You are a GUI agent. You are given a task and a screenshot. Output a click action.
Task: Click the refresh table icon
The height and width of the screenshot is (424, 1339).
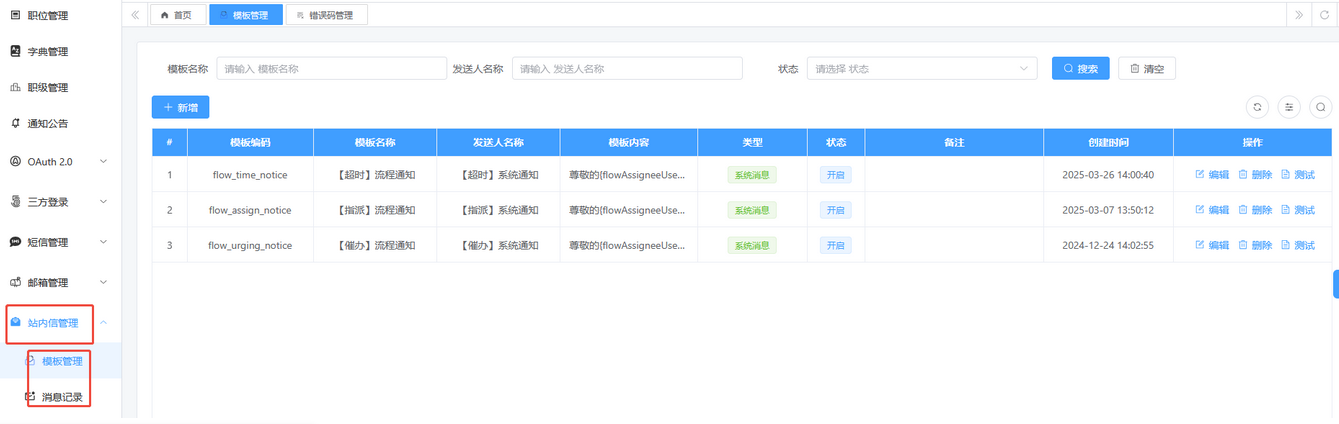click(x=1257, y=107)
